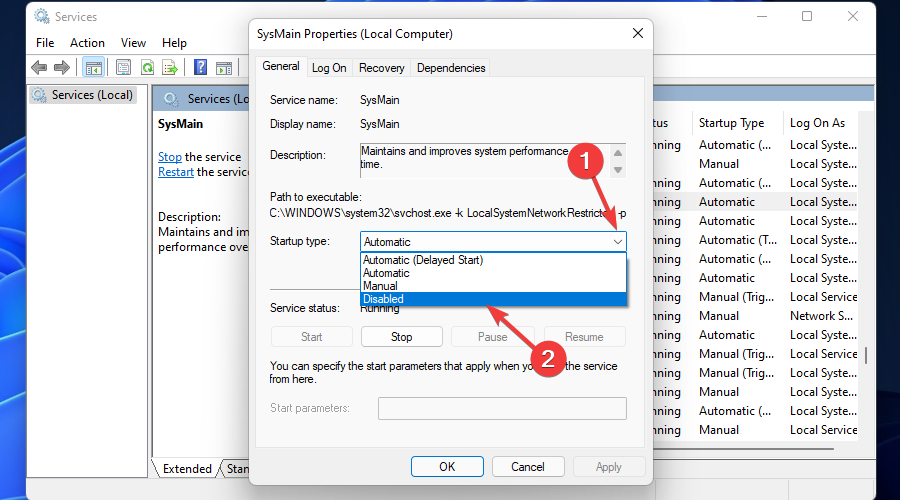This screenshot has width=900, height=500.
Task: Choose Automatic from the startup type list
Action: (493, 273)
